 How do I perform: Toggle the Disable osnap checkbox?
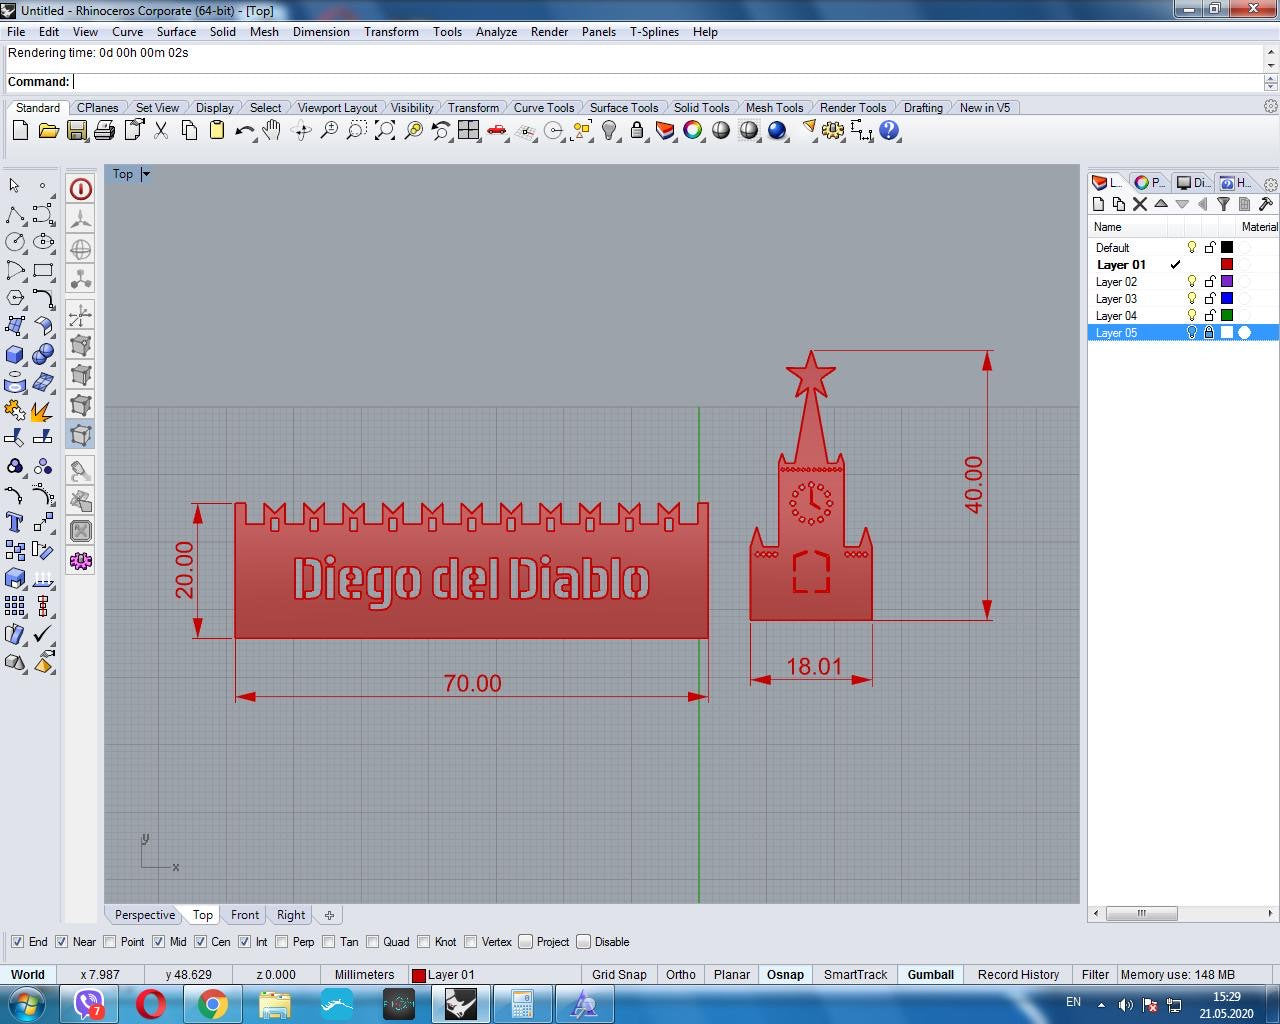(x=583, y=942)
